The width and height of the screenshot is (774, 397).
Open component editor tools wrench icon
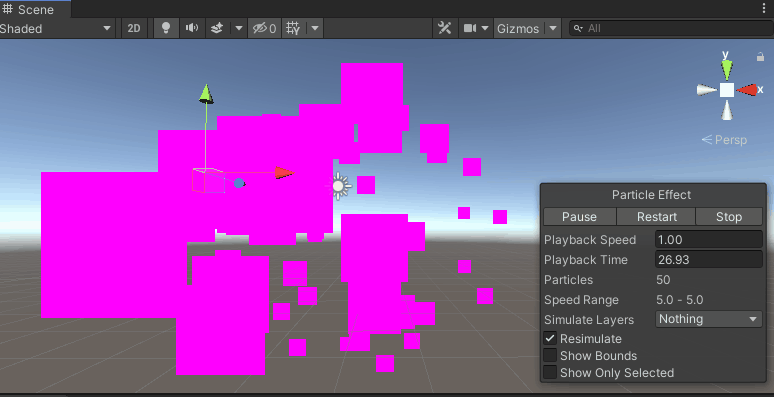pyautogui.click(x=444, y=29)
